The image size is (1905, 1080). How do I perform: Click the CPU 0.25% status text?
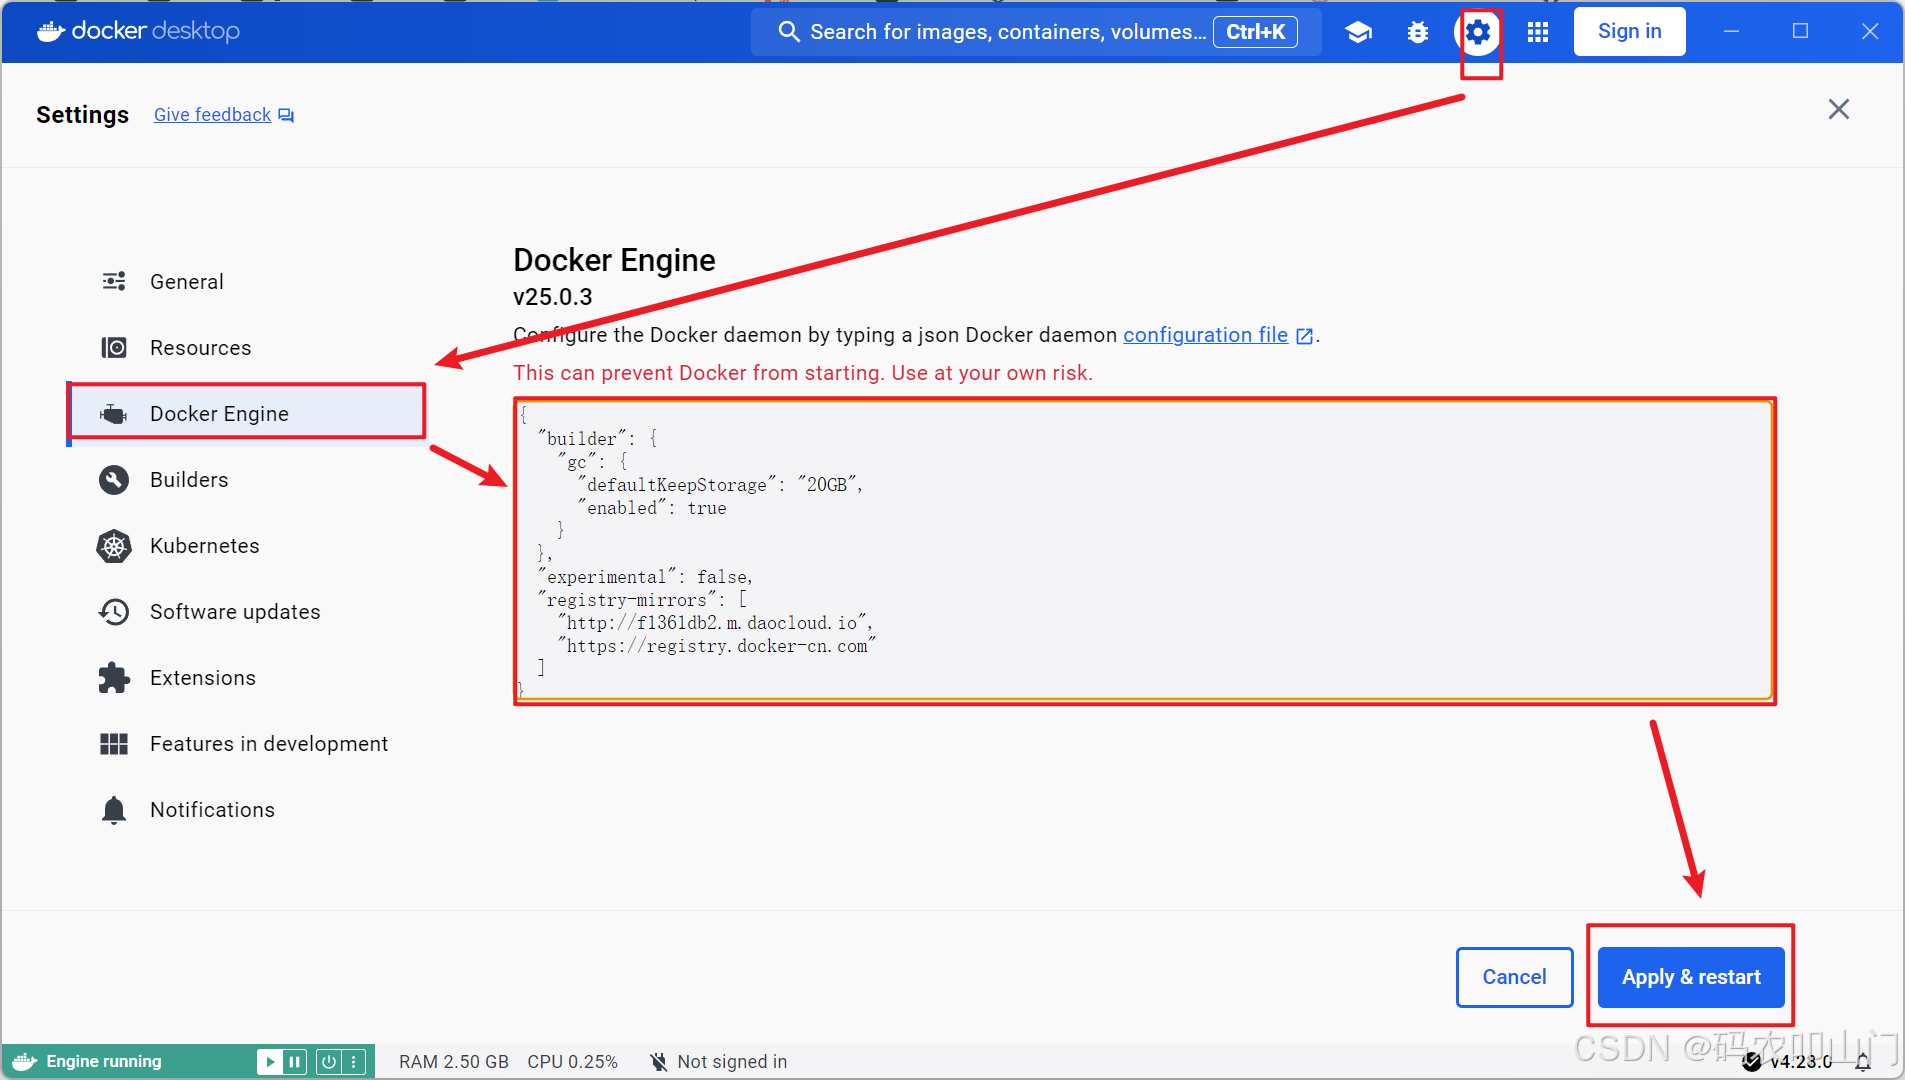coord(572,1062)
